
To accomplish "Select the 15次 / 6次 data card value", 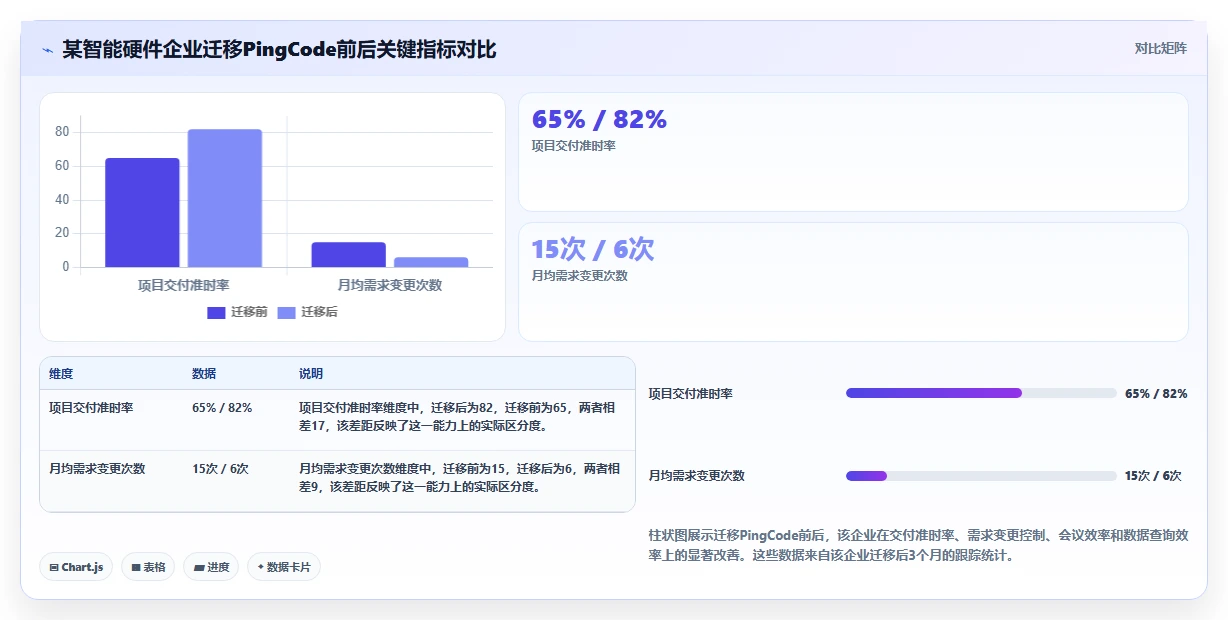I will coord(593,249).
